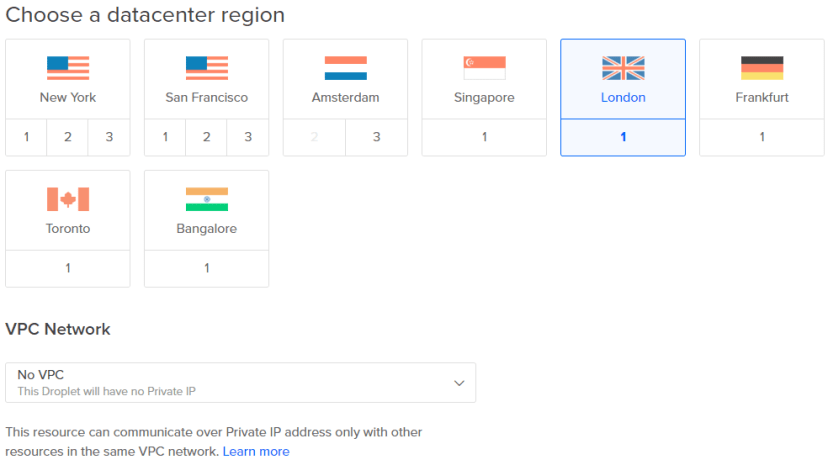Click the New York US flag icon
The width and height of the screenshot is (828, 465).
(x=68, y=68)
